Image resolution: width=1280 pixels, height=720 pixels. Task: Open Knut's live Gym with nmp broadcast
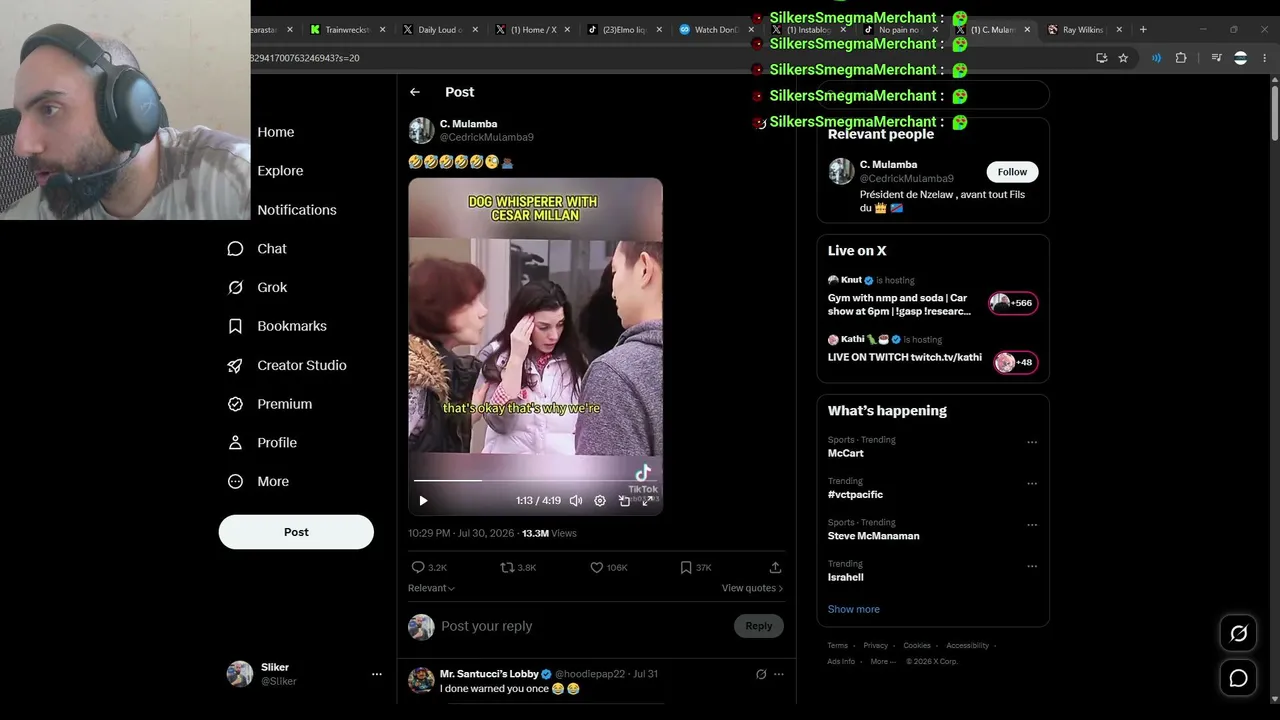click(x=933, y=297)
